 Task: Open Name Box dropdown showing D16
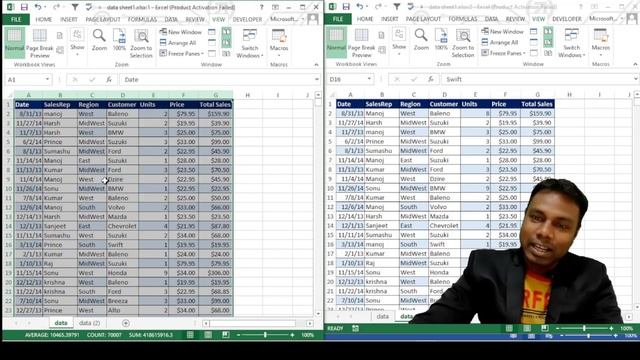[x=369, y=79]
